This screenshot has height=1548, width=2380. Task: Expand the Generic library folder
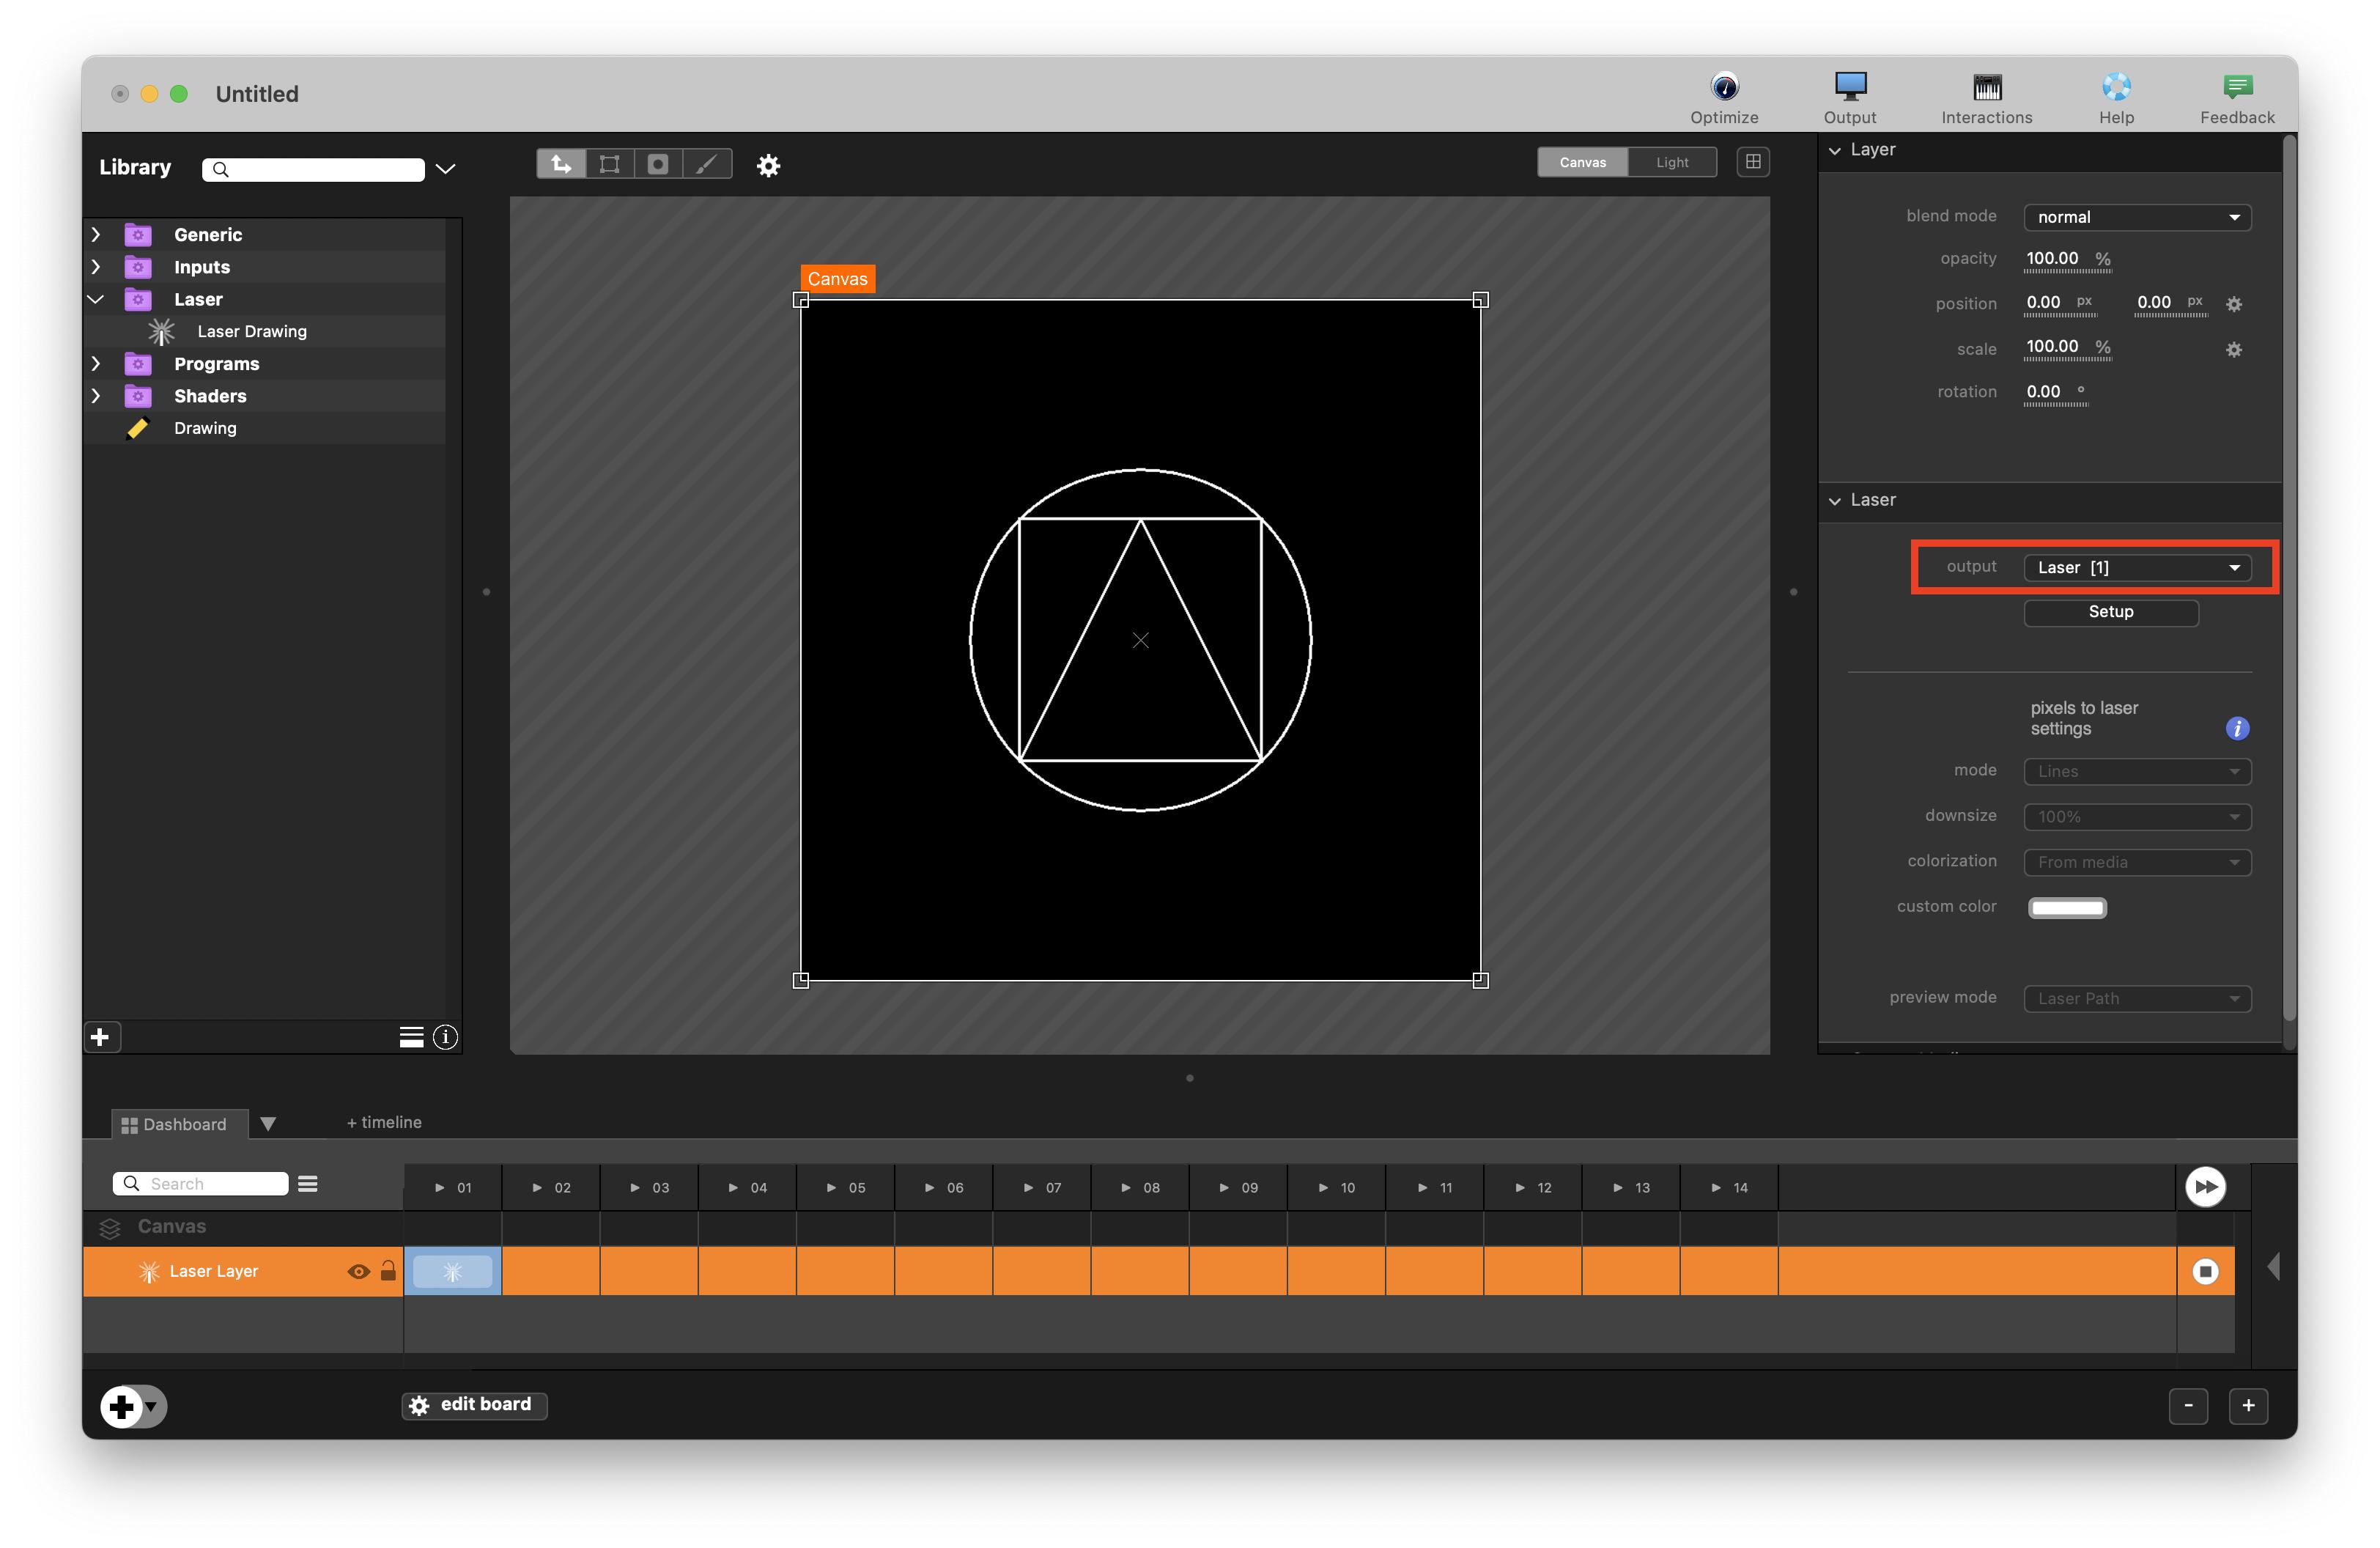tap(96, 234)
